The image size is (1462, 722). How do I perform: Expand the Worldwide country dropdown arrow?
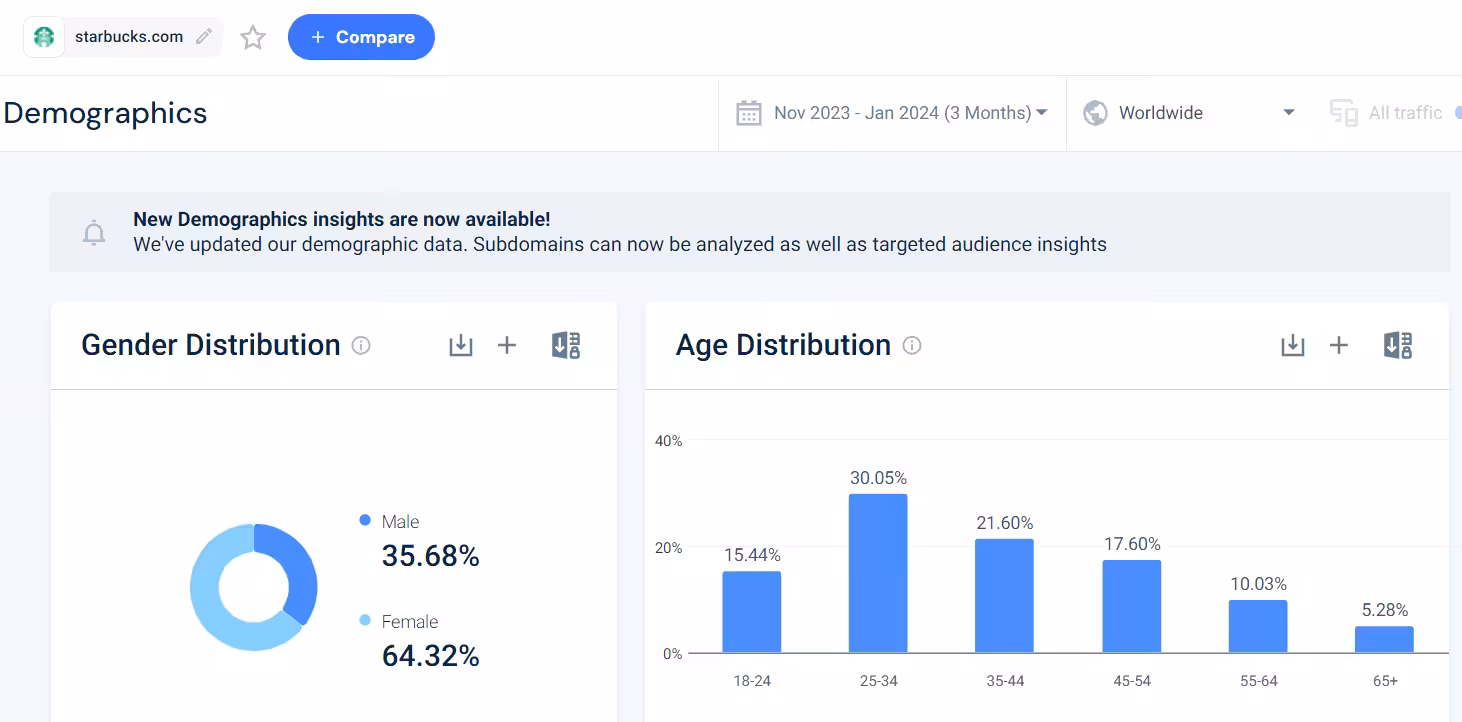1289,113
